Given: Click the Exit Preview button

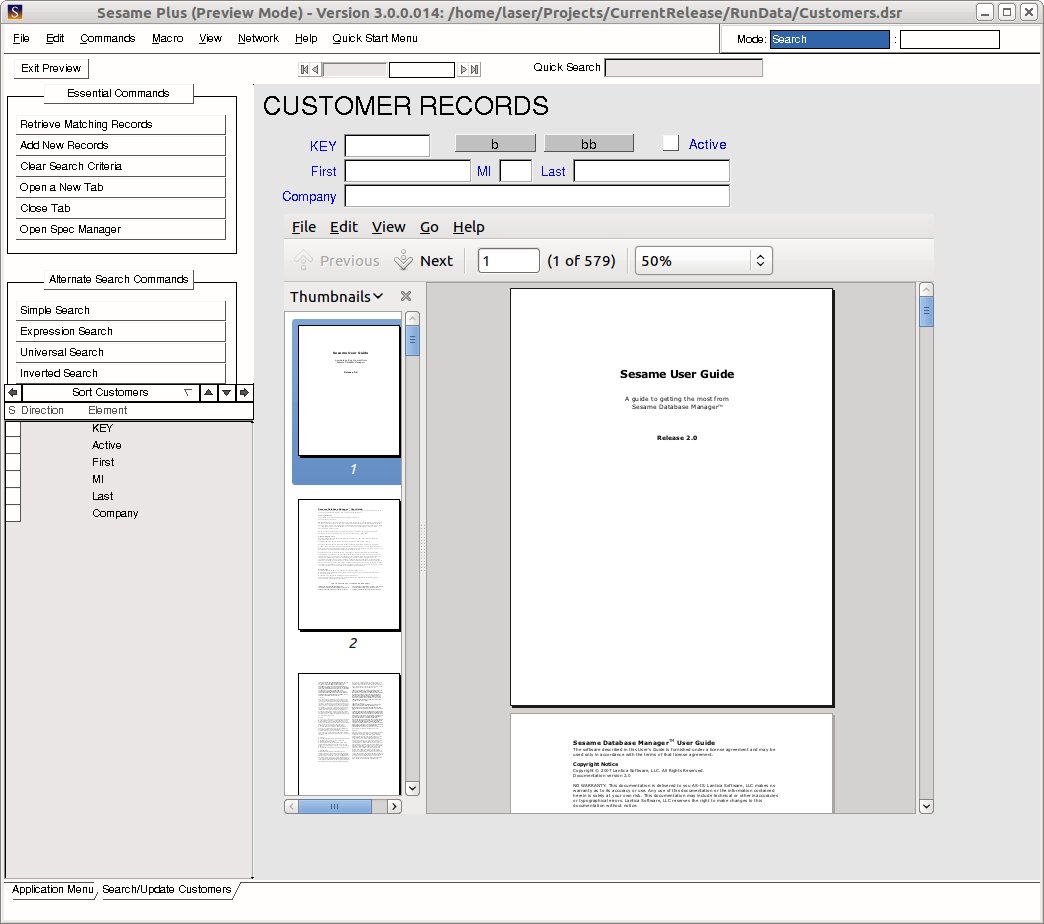Looking at the screenshot, I should tap(51, 68).
